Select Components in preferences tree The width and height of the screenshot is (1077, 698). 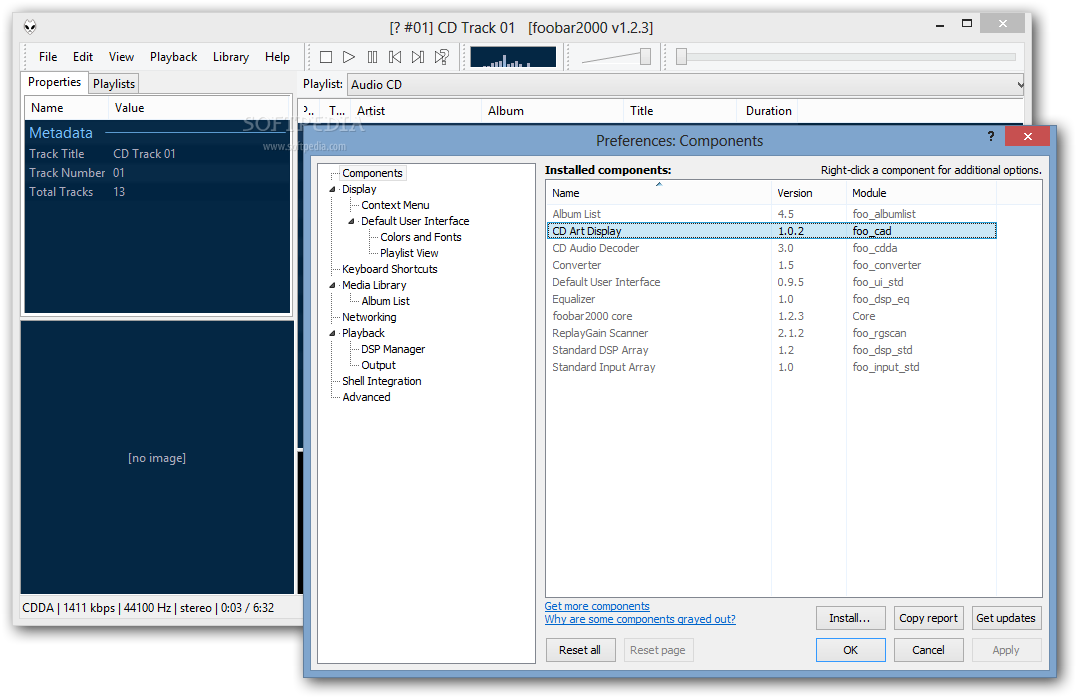click(372, 173)
